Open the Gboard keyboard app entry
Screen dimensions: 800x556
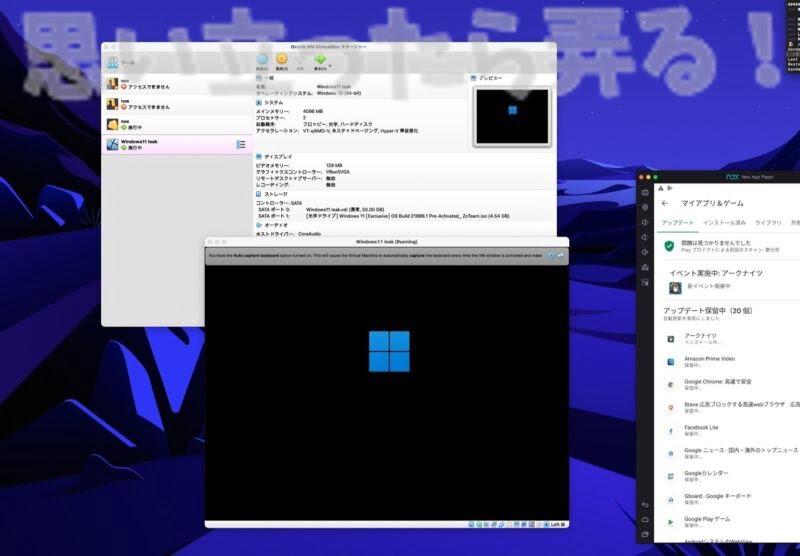tap(727, 499)
